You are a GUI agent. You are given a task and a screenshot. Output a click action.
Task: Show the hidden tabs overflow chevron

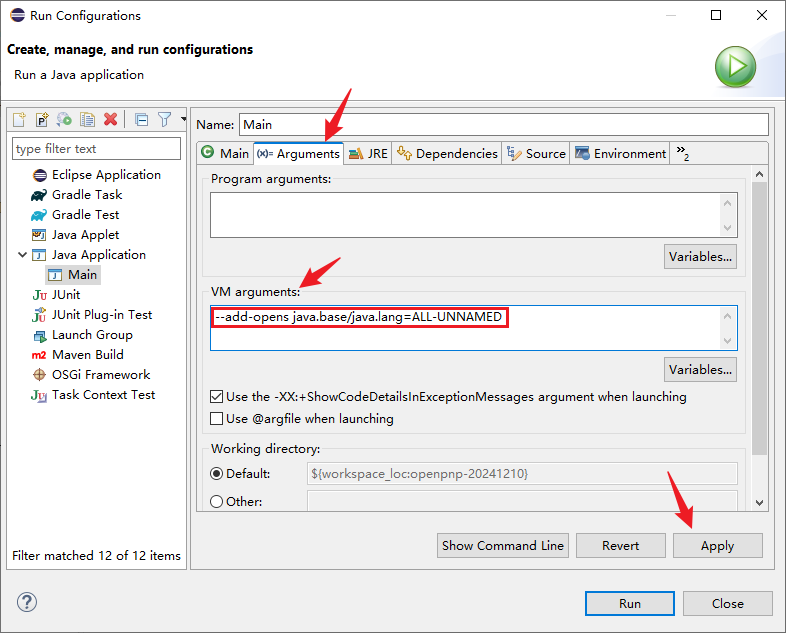(x=683, y=153)
